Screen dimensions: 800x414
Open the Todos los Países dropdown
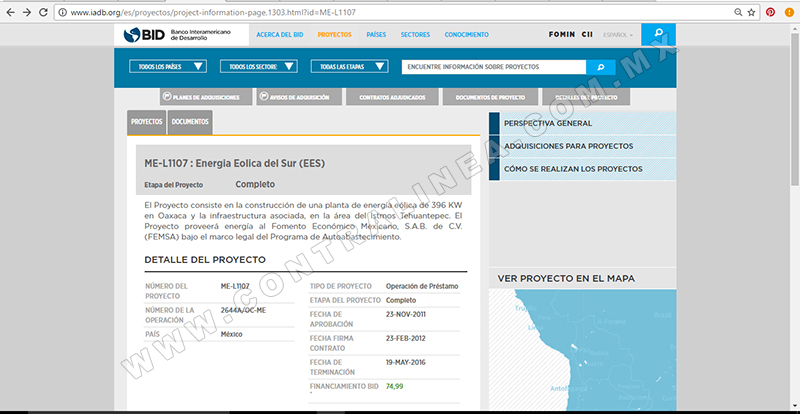(168, 66)
